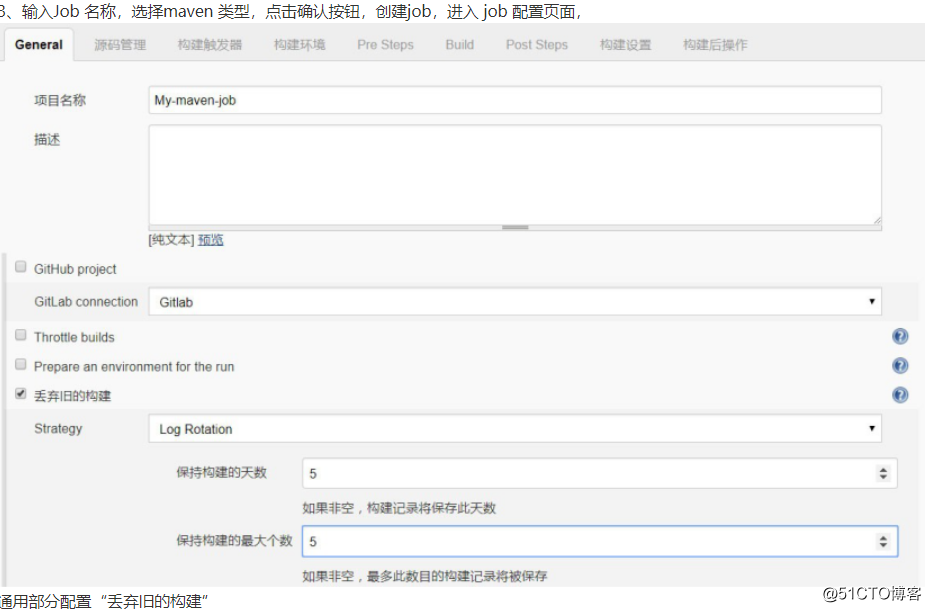The image size is (931, 612).
Task: Go to the 构建环境 tab
Action: 299,45
